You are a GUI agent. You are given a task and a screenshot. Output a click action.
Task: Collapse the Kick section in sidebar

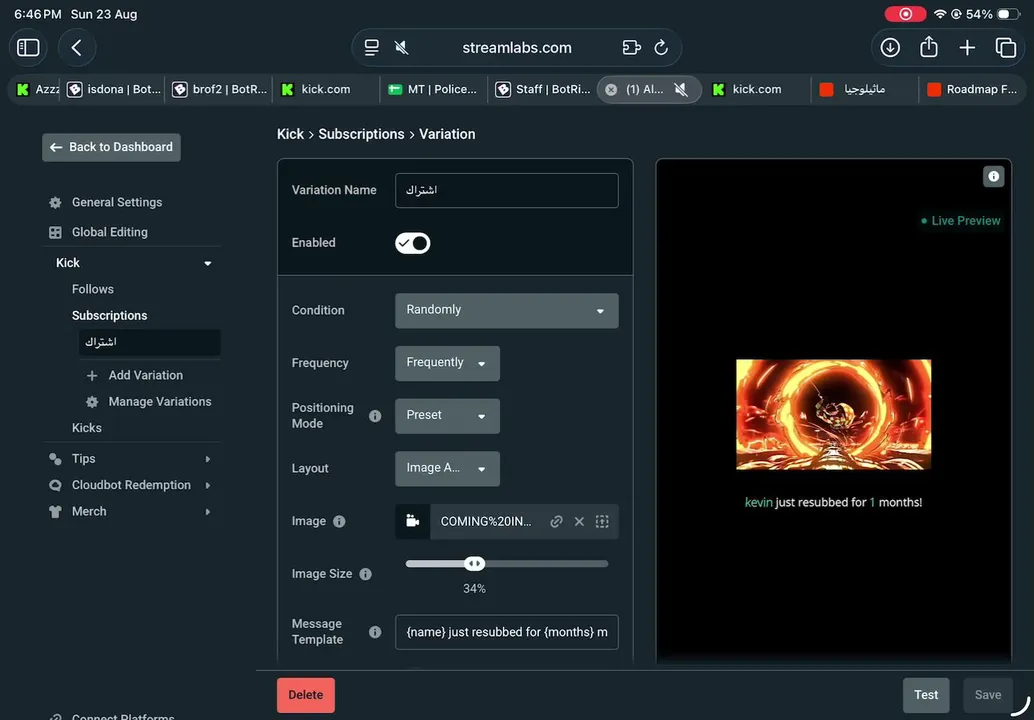[x=208, y=263]
